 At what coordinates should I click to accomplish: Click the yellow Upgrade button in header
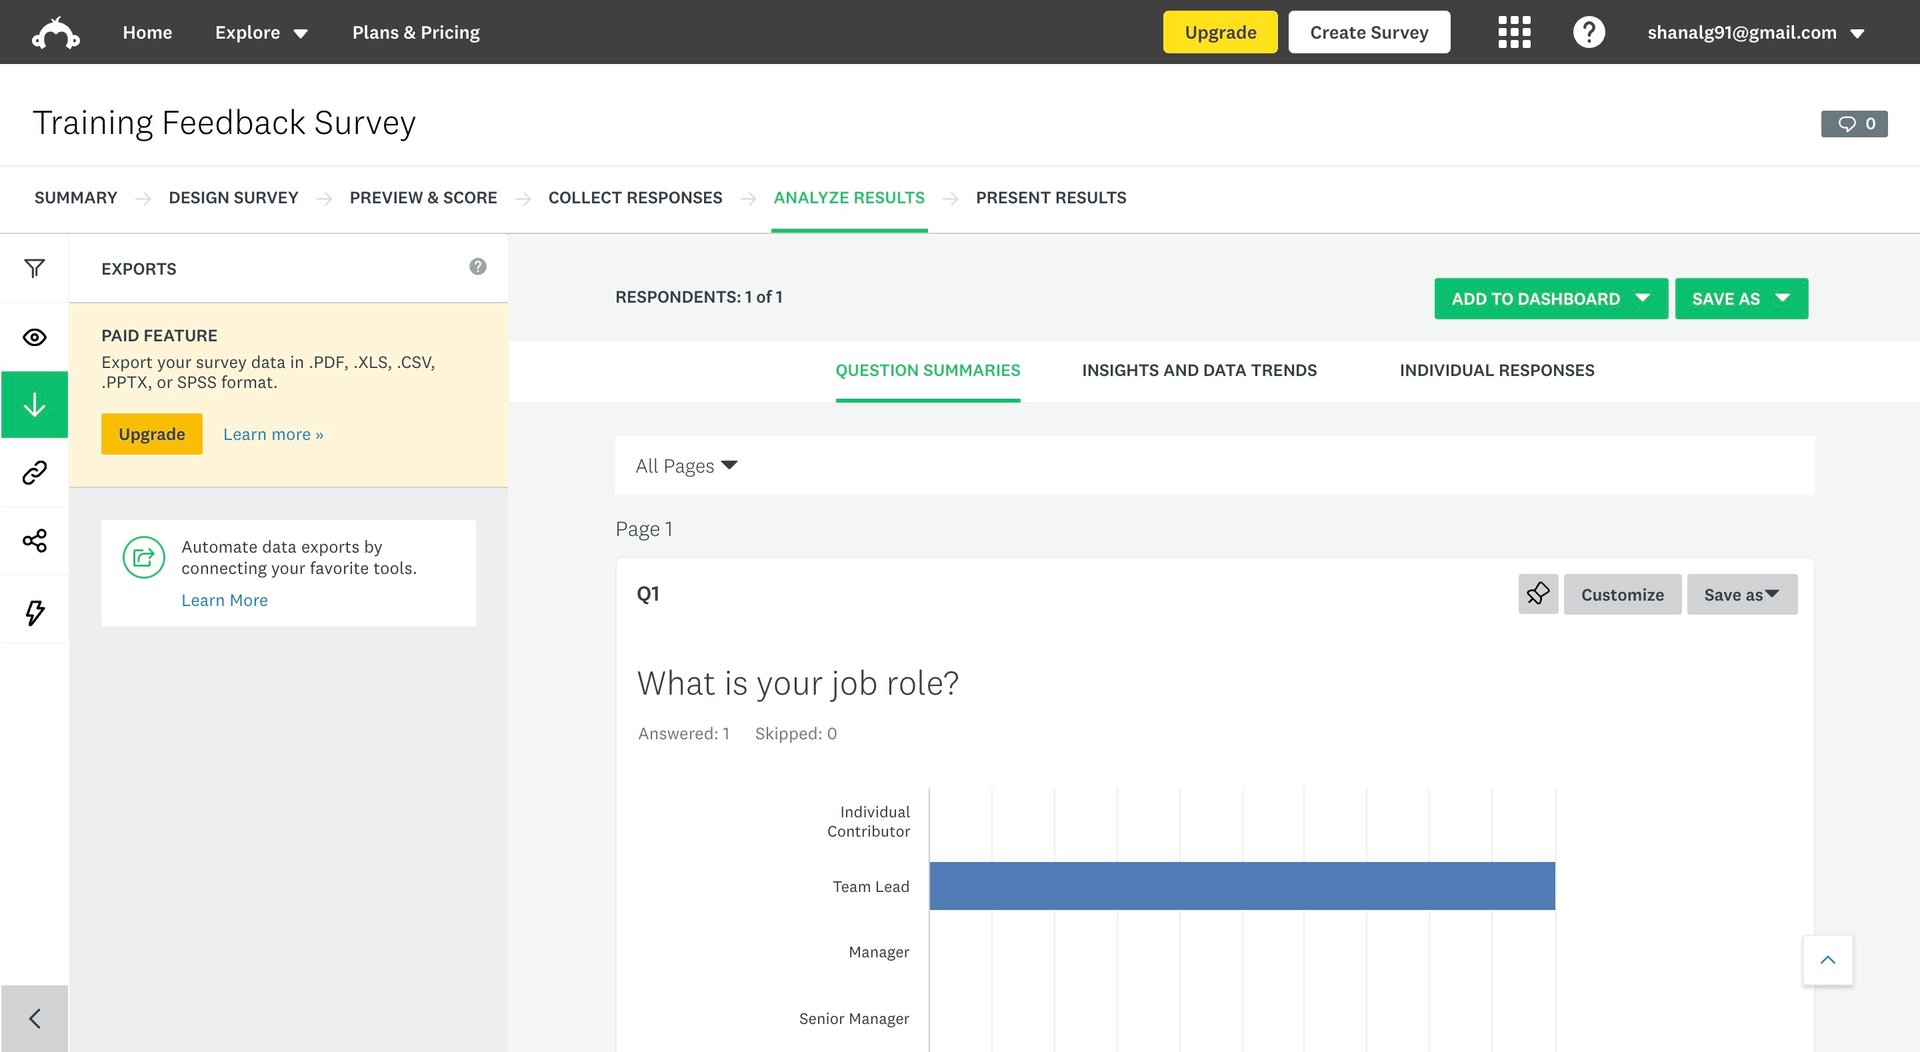click(1220, 32)
